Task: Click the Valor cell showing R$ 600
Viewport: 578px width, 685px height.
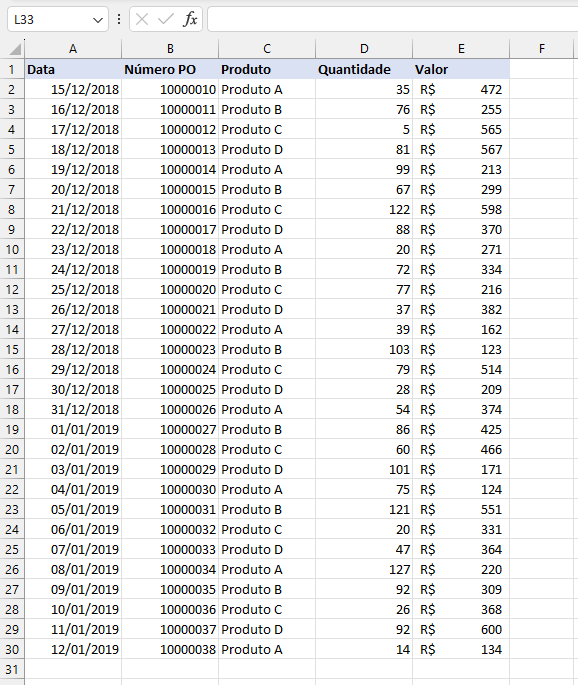Action: pyautogui.click(x=461, y=629)
